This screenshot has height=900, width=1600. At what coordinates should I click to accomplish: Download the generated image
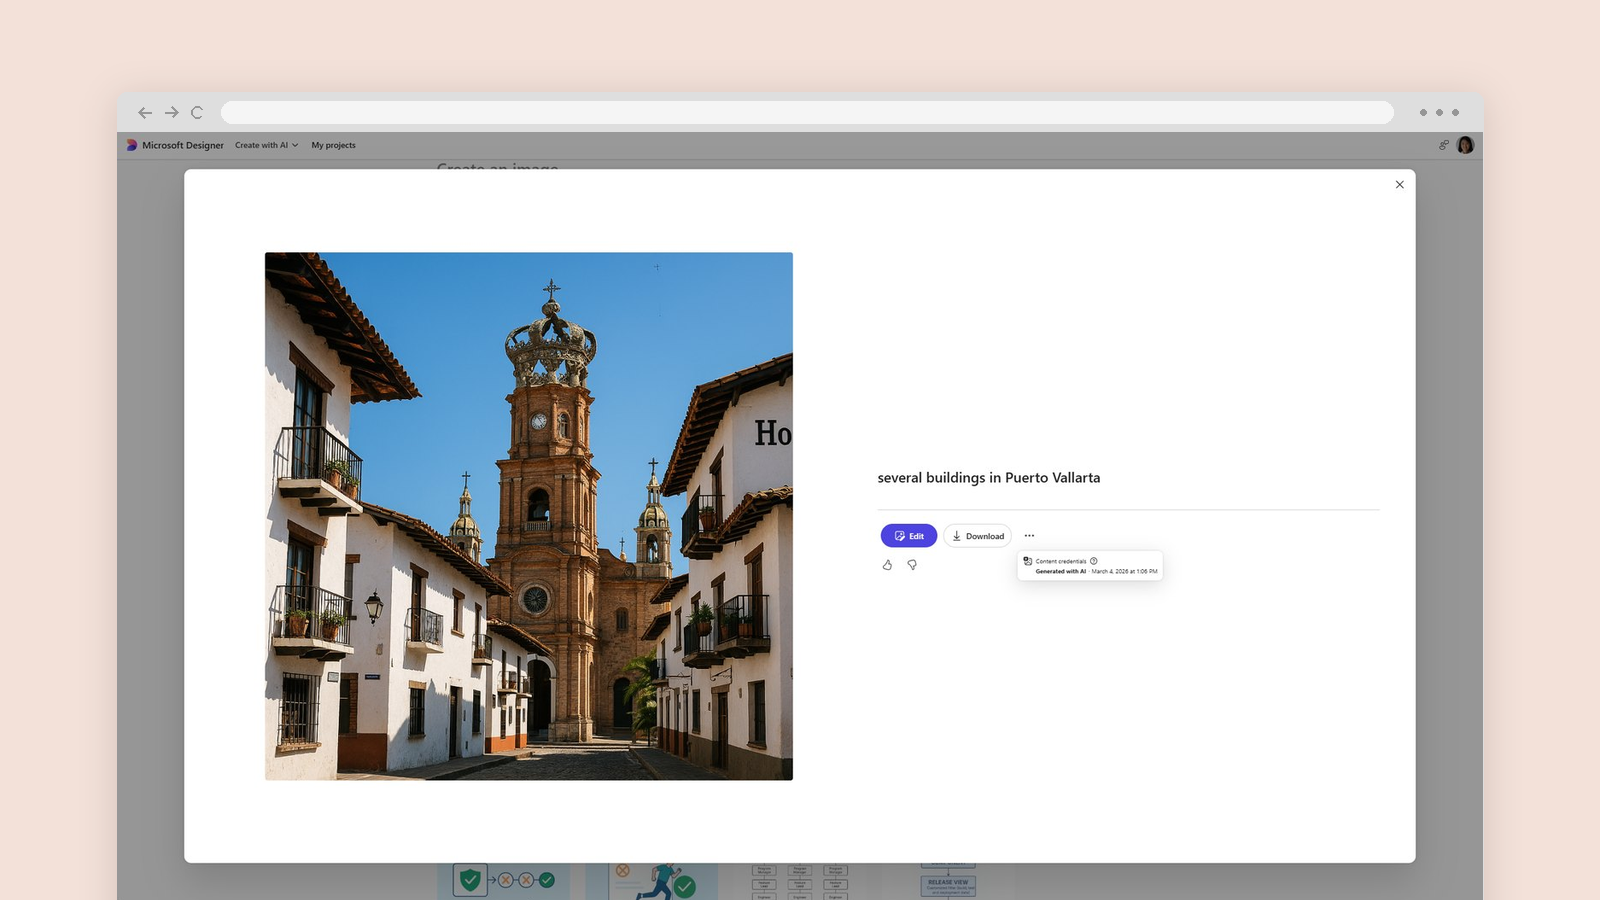tap(977, 536)
